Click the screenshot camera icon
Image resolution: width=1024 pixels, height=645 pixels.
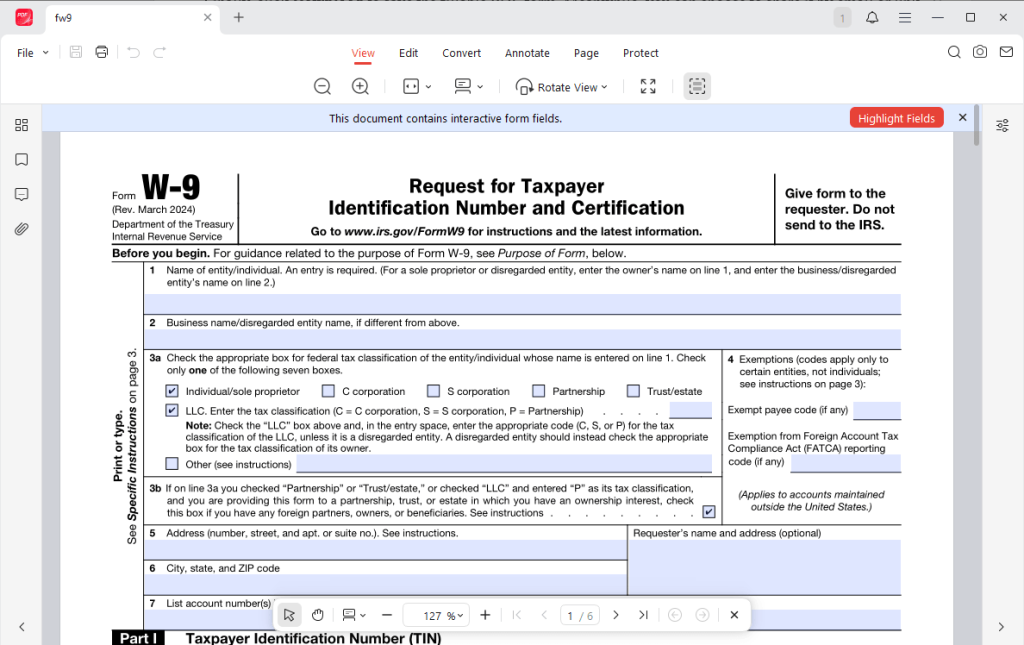click(x=980, y=52)
